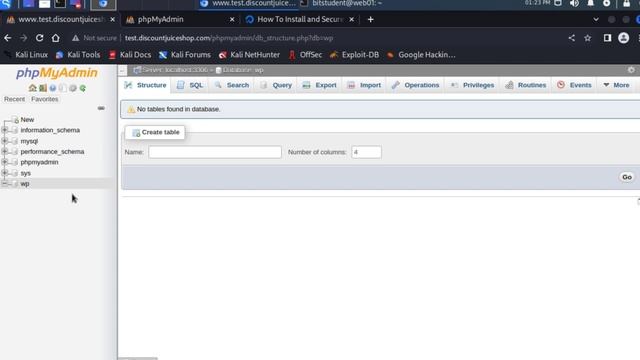Reload navigation panel green icon
The image size is (640, 360).
(x=83, y=88)
